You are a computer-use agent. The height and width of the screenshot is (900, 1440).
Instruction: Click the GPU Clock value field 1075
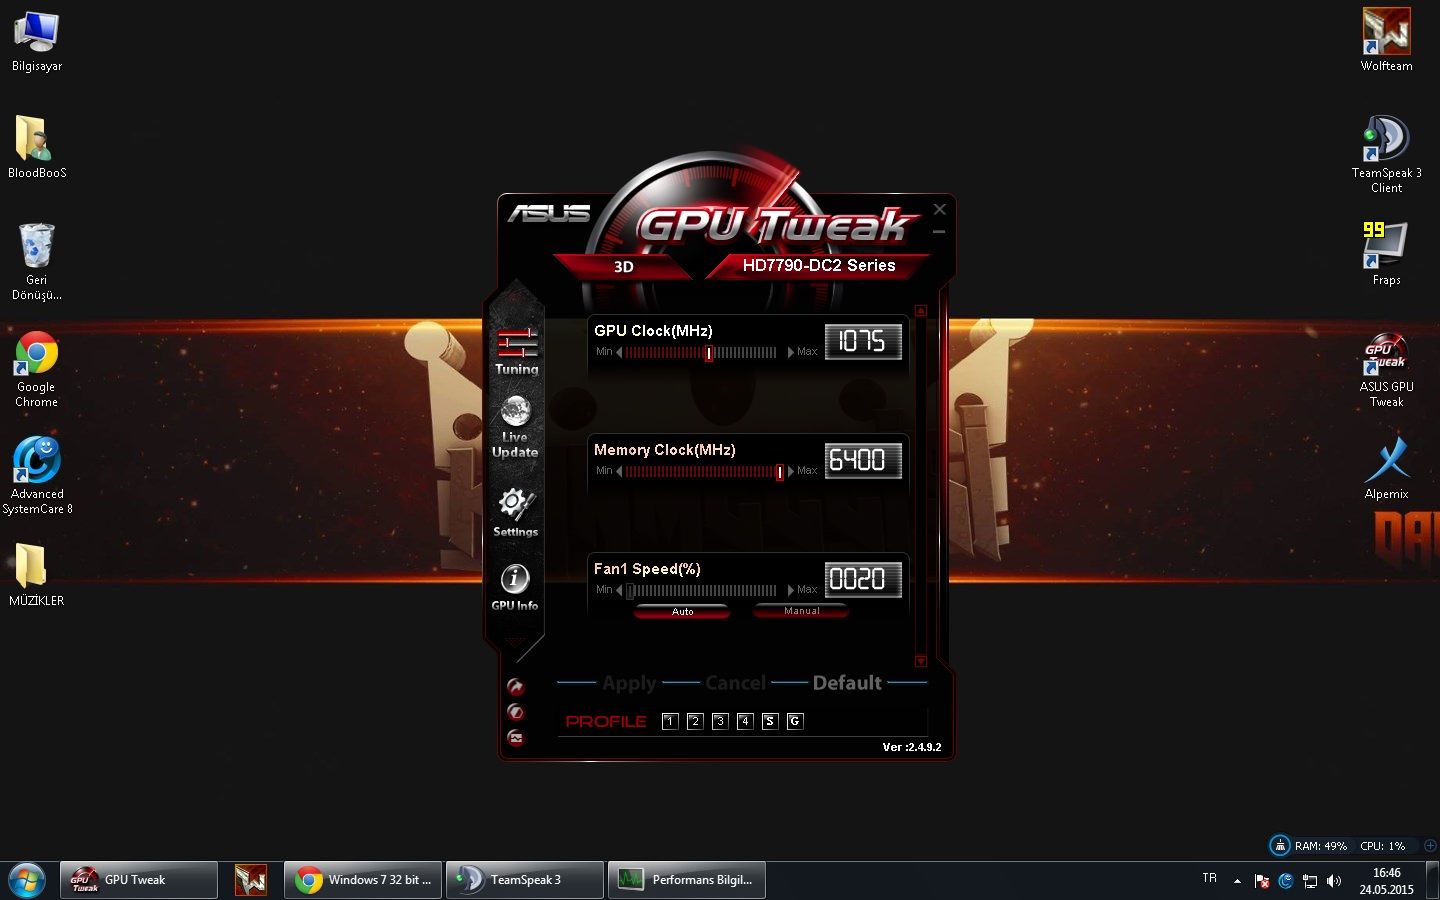click(x=863, y=341)
